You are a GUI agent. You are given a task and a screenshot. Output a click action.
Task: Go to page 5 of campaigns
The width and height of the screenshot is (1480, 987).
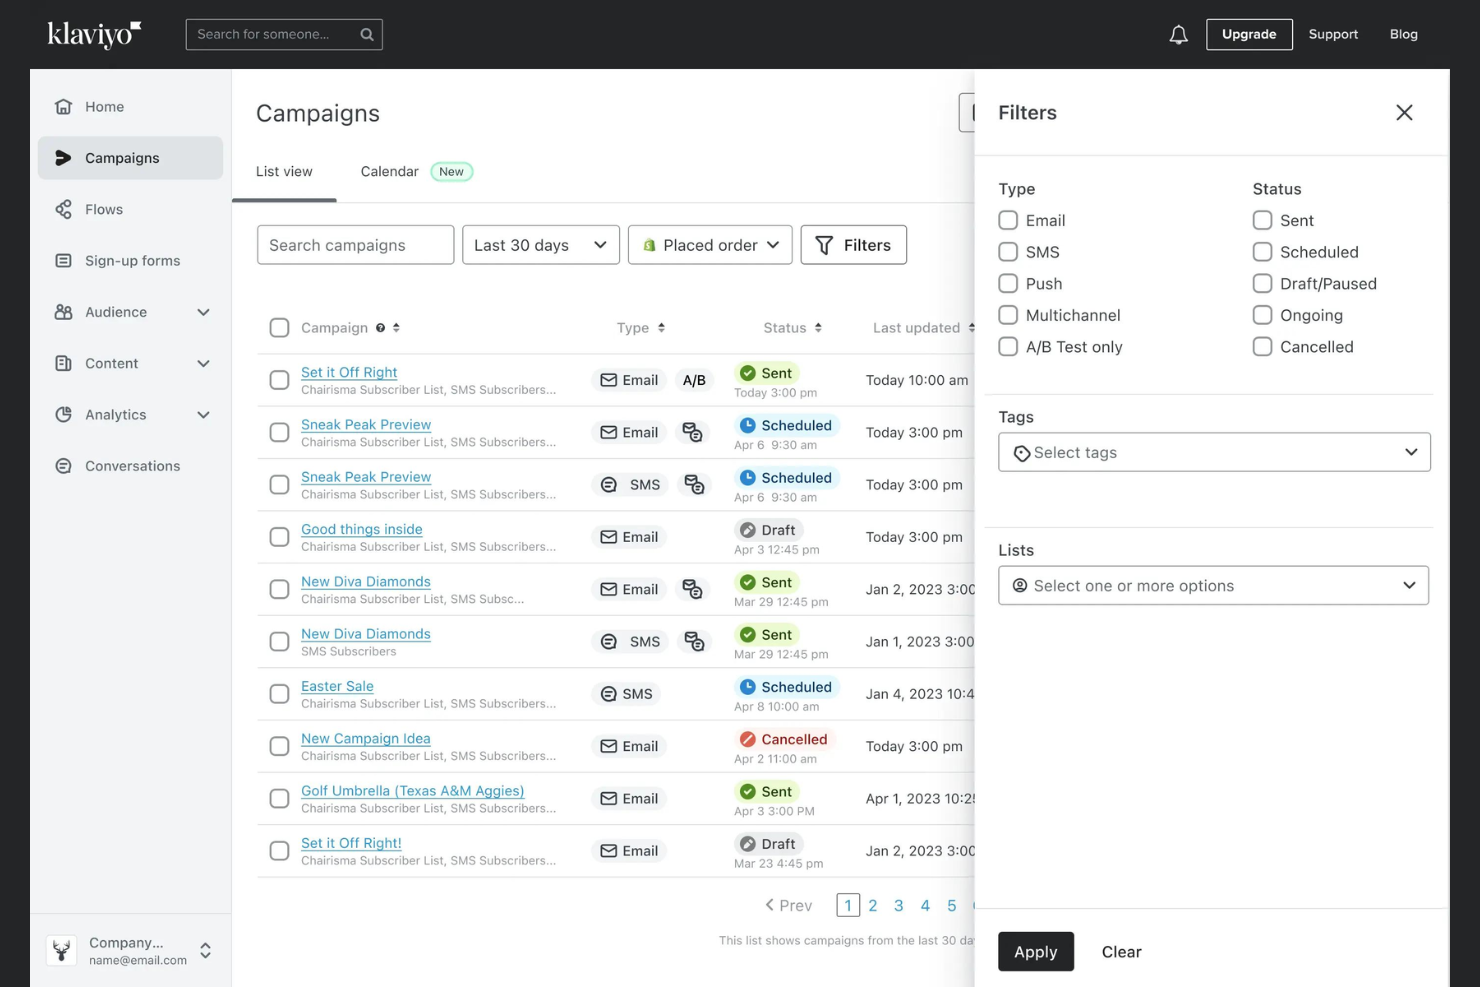[951, 906]
